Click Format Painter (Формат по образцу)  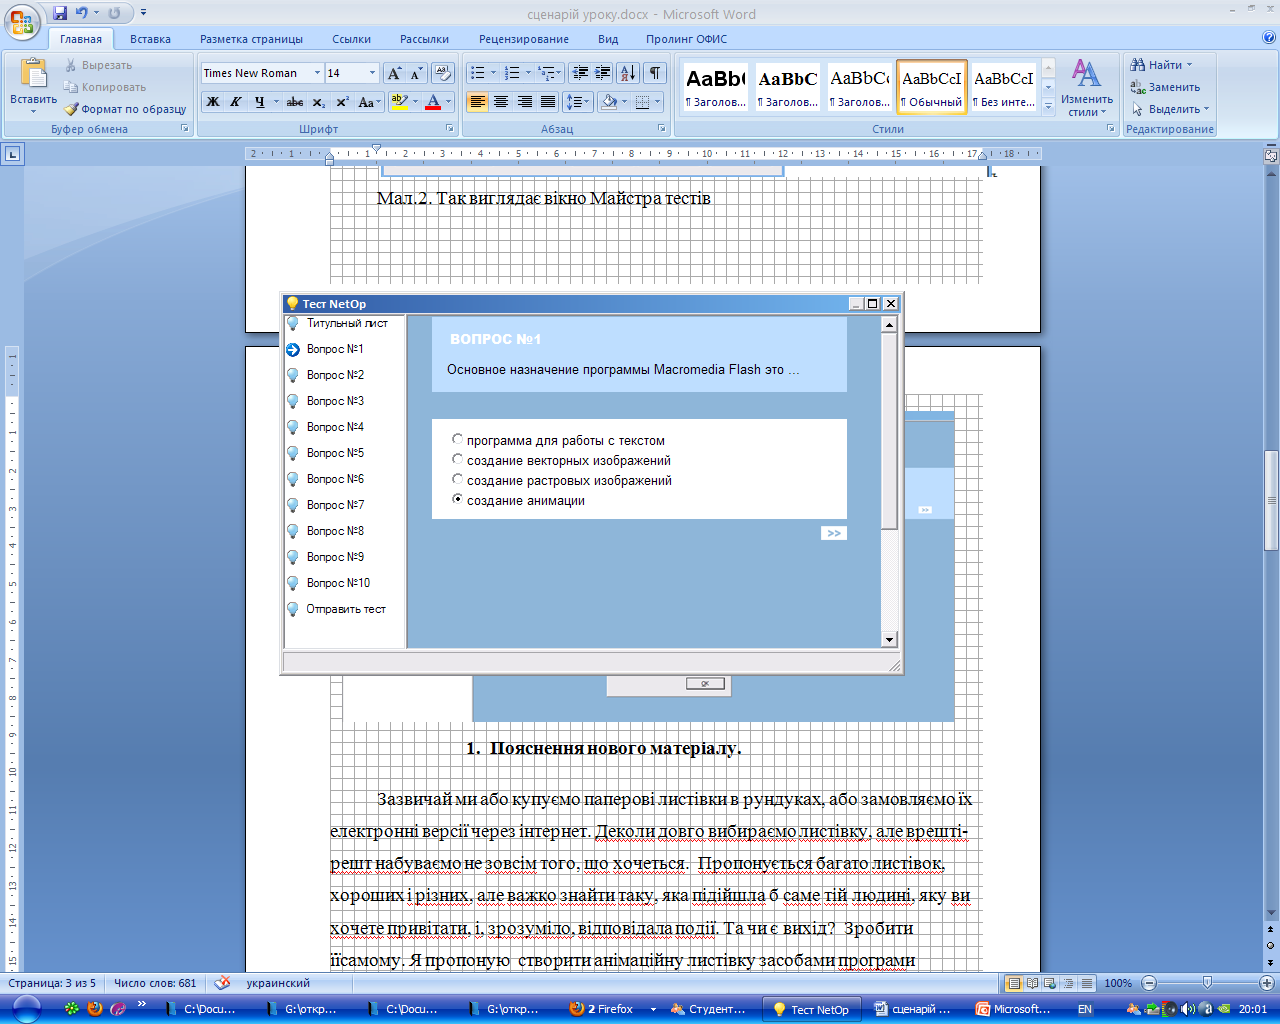coord(125,109)
